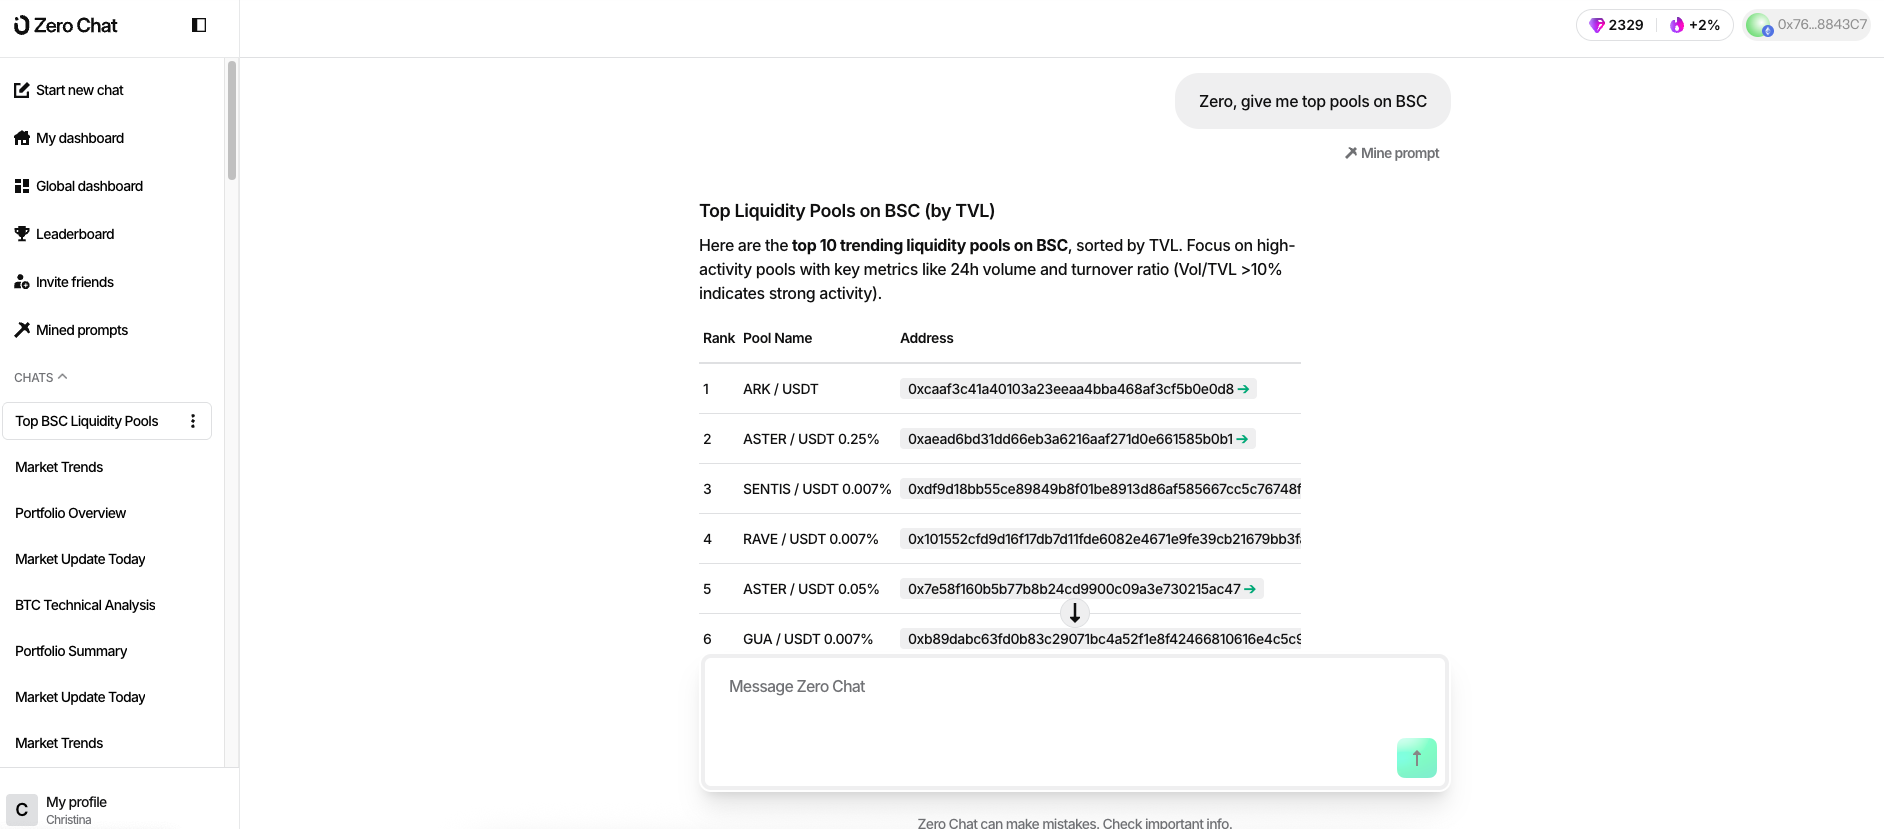Click scroll-to-bottom arrow button
Screen dimensions: 1884x829
(1075, 613)
